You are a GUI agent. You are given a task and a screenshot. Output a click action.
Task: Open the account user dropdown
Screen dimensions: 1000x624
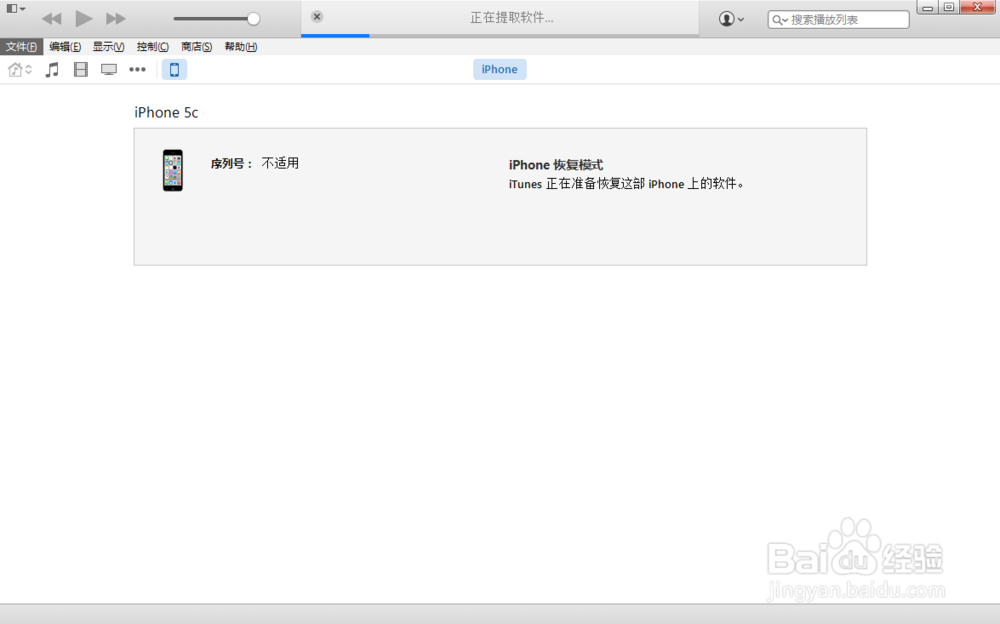coord(731,19)
